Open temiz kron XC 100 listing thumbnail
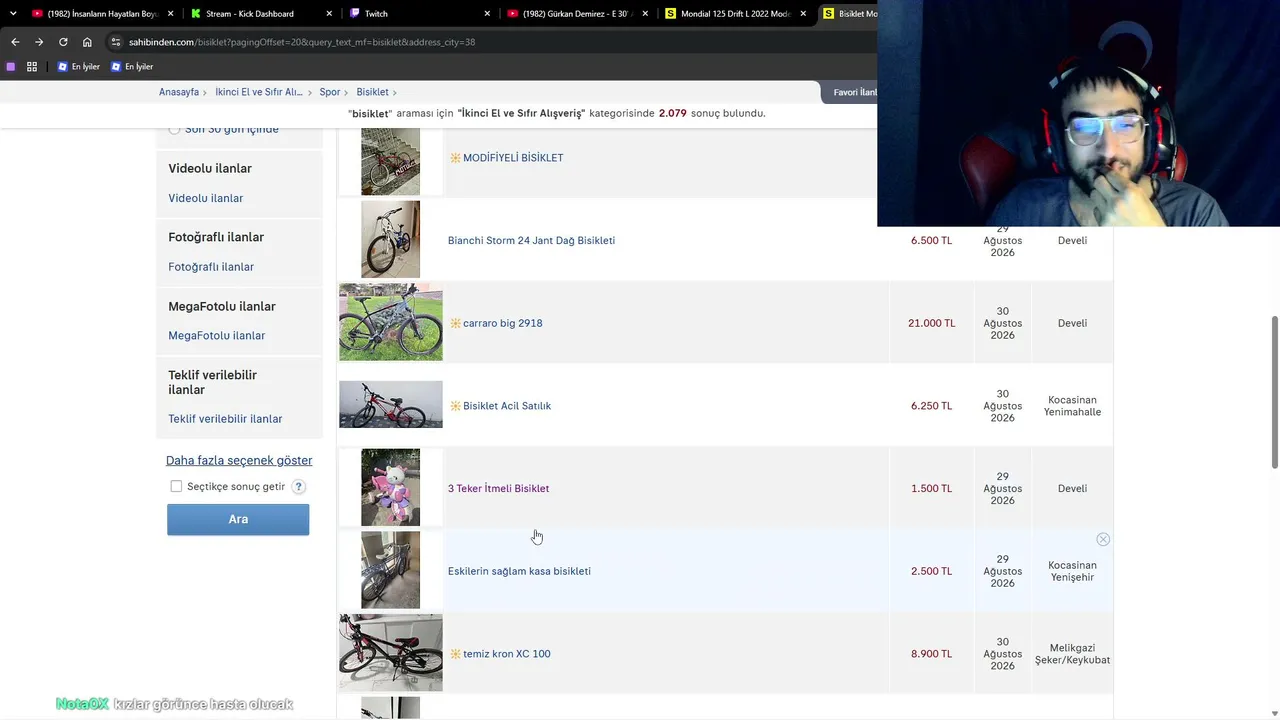This screenshot has width=1280, height=720. pyautogui.click(x=391, y=652)
